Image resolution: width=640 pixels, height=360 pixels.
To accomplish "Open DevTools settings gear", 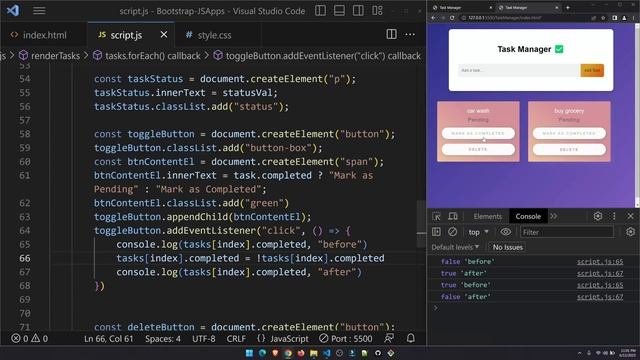I will (598, 216).
